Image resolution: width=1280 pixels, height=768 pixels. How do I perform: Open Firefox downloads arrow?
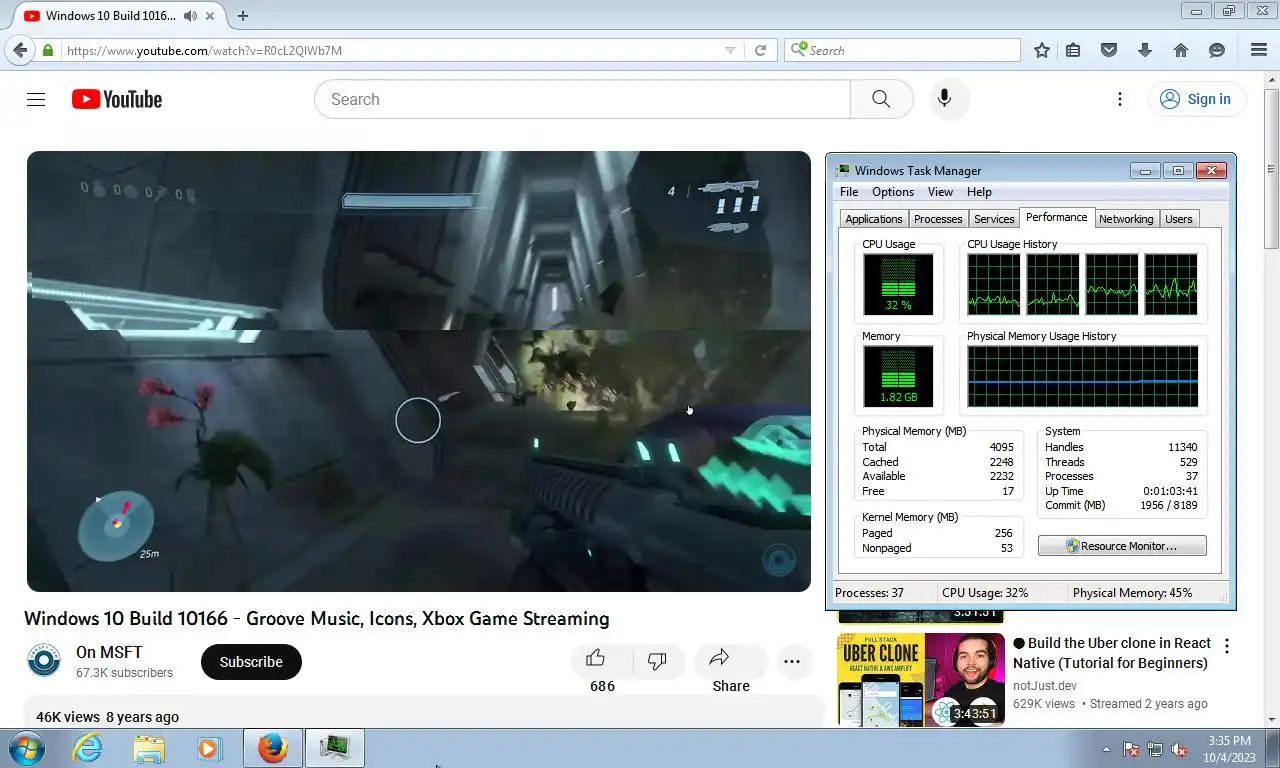click(x=1145, y=50)
